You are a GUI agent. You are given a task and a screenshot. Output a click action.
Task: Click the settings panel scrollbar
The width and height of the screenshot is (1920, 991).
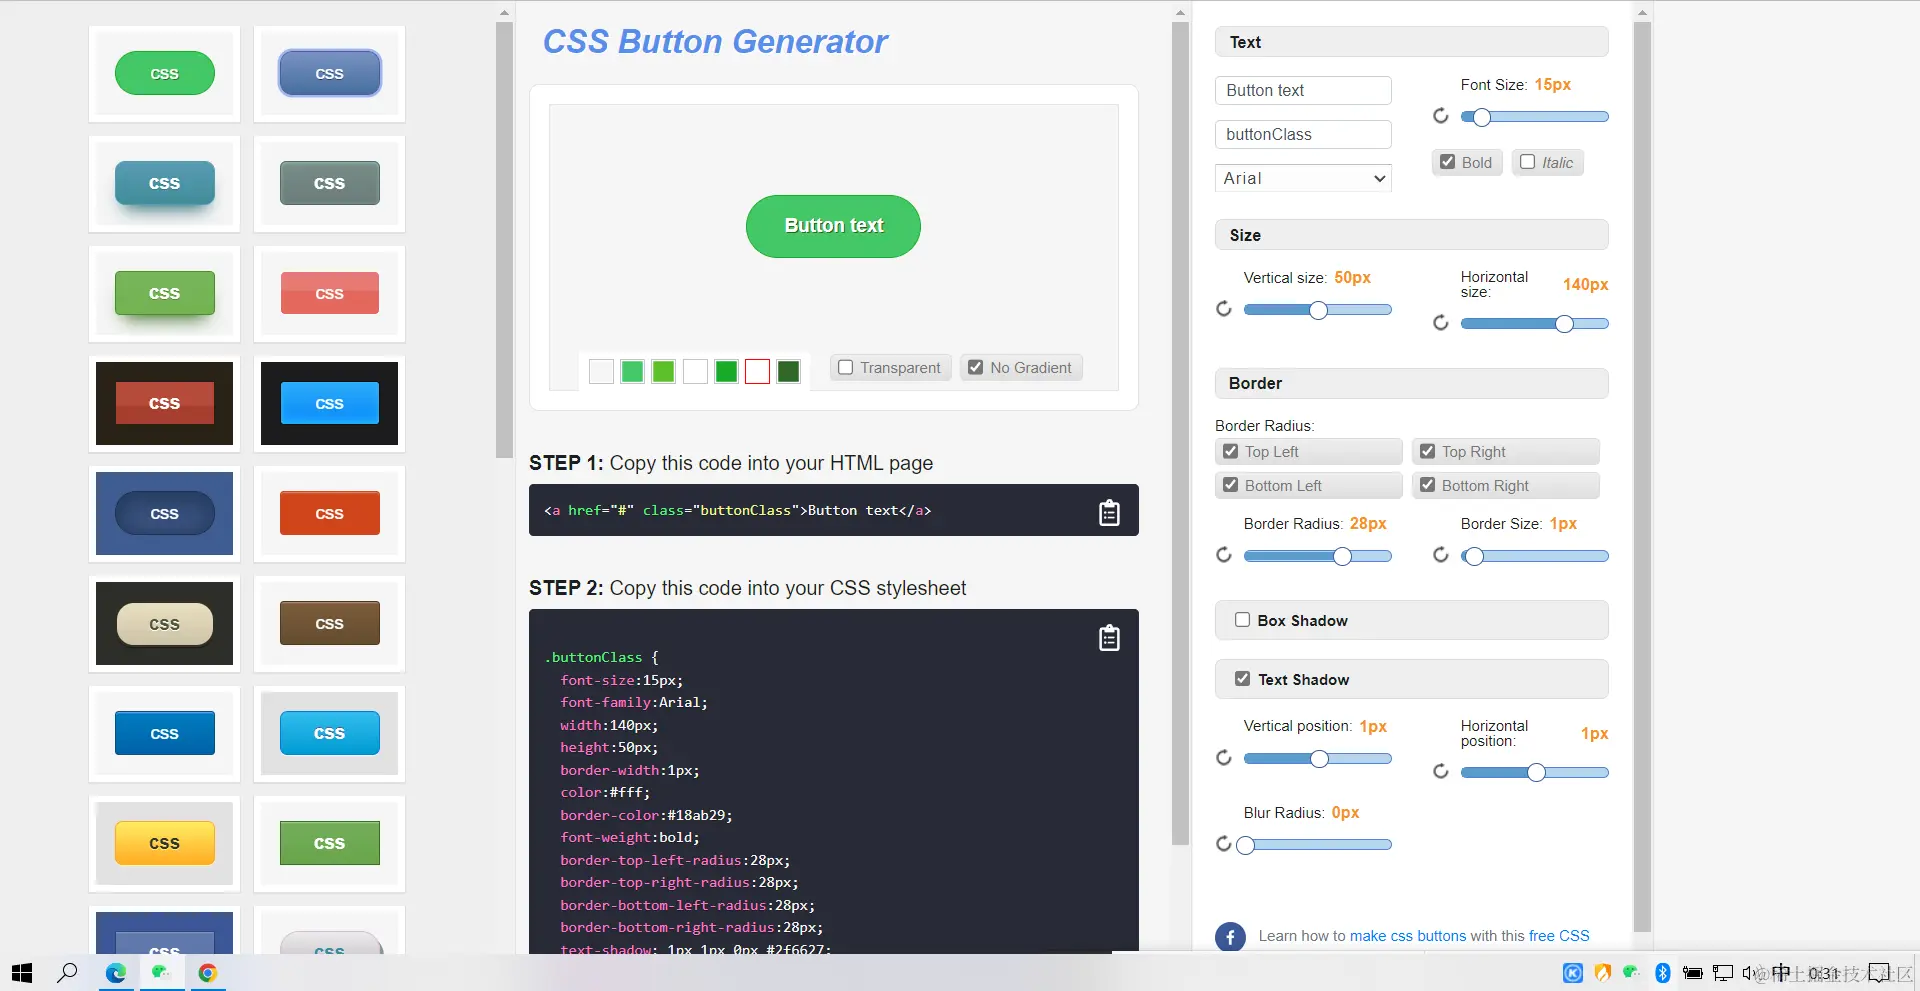(x=1642, y=476)
